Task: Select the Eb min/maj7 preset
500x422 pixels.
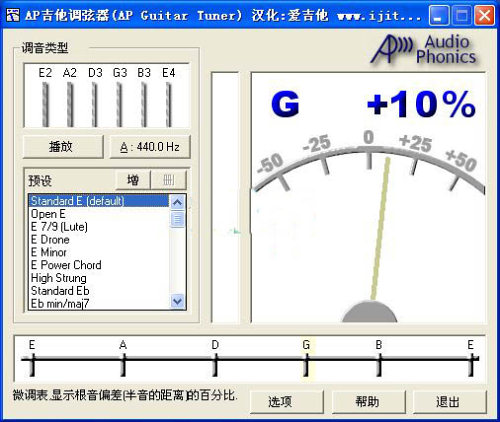Action: (x=99, y=304)
